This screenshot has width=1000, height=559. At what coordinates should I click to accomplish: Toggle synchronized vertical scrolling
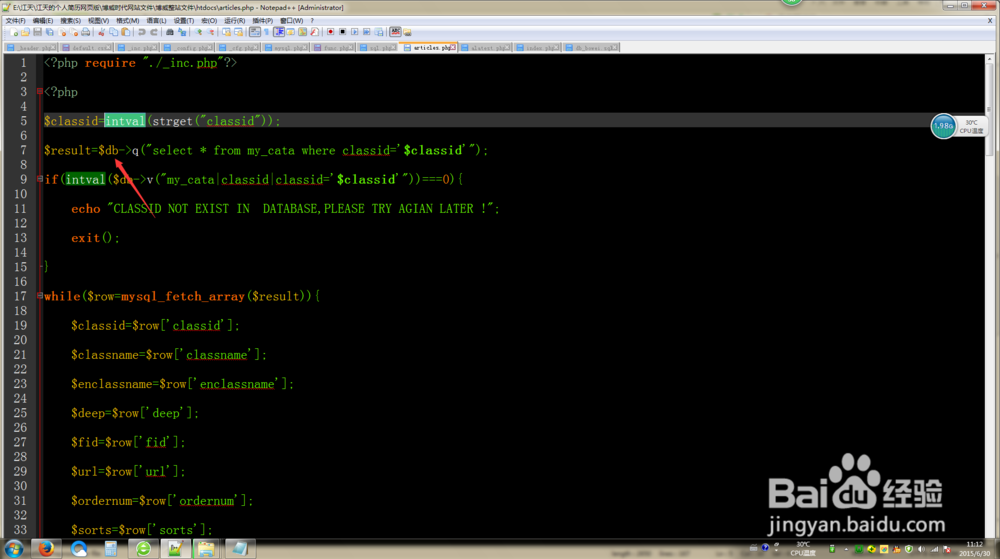(x=227, y=32)
